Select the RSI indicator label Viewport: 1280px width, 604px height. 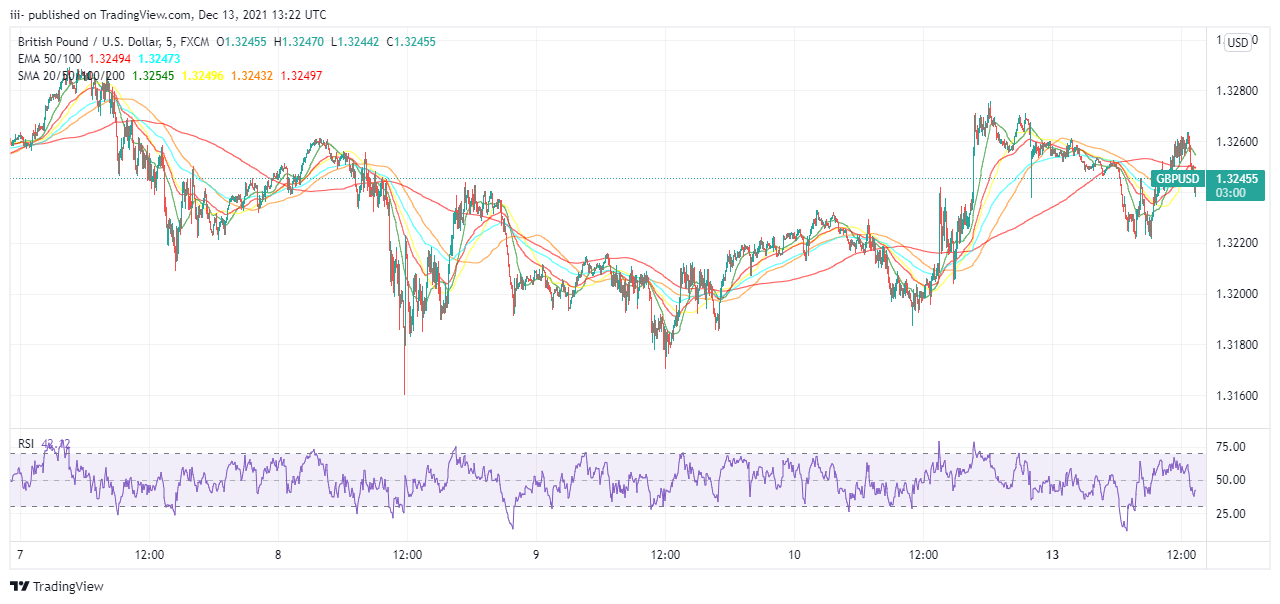(26, 444)
